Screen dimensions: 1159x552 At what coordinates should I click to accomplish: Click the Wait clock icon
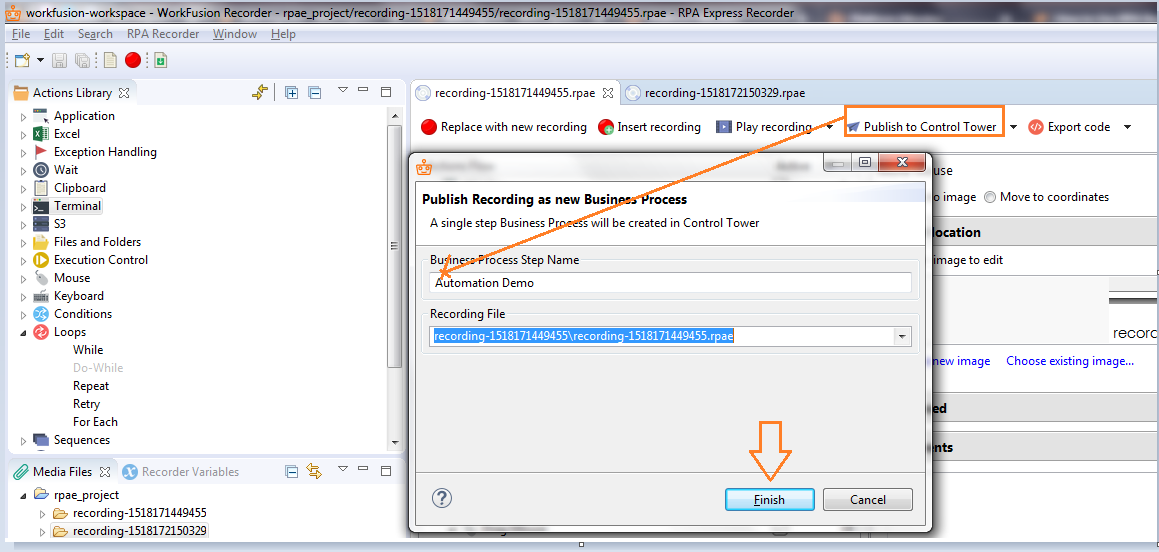click(x=41, y=170)
